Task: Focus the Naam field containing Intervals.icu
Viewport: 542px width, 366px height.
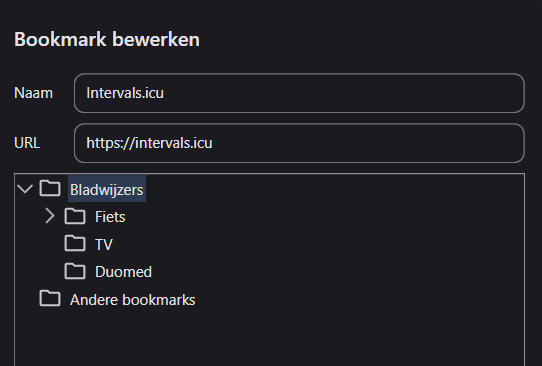Action: tap(299, 93)
